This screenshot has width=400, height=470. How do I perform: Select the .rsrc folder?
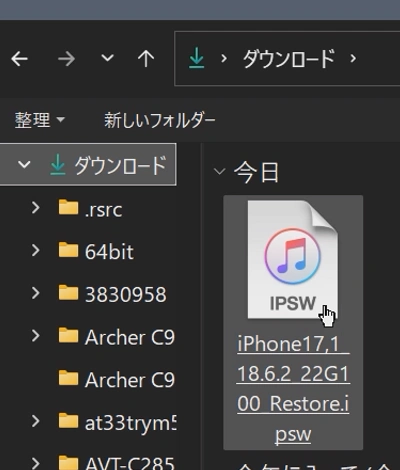tap(103, 210)
